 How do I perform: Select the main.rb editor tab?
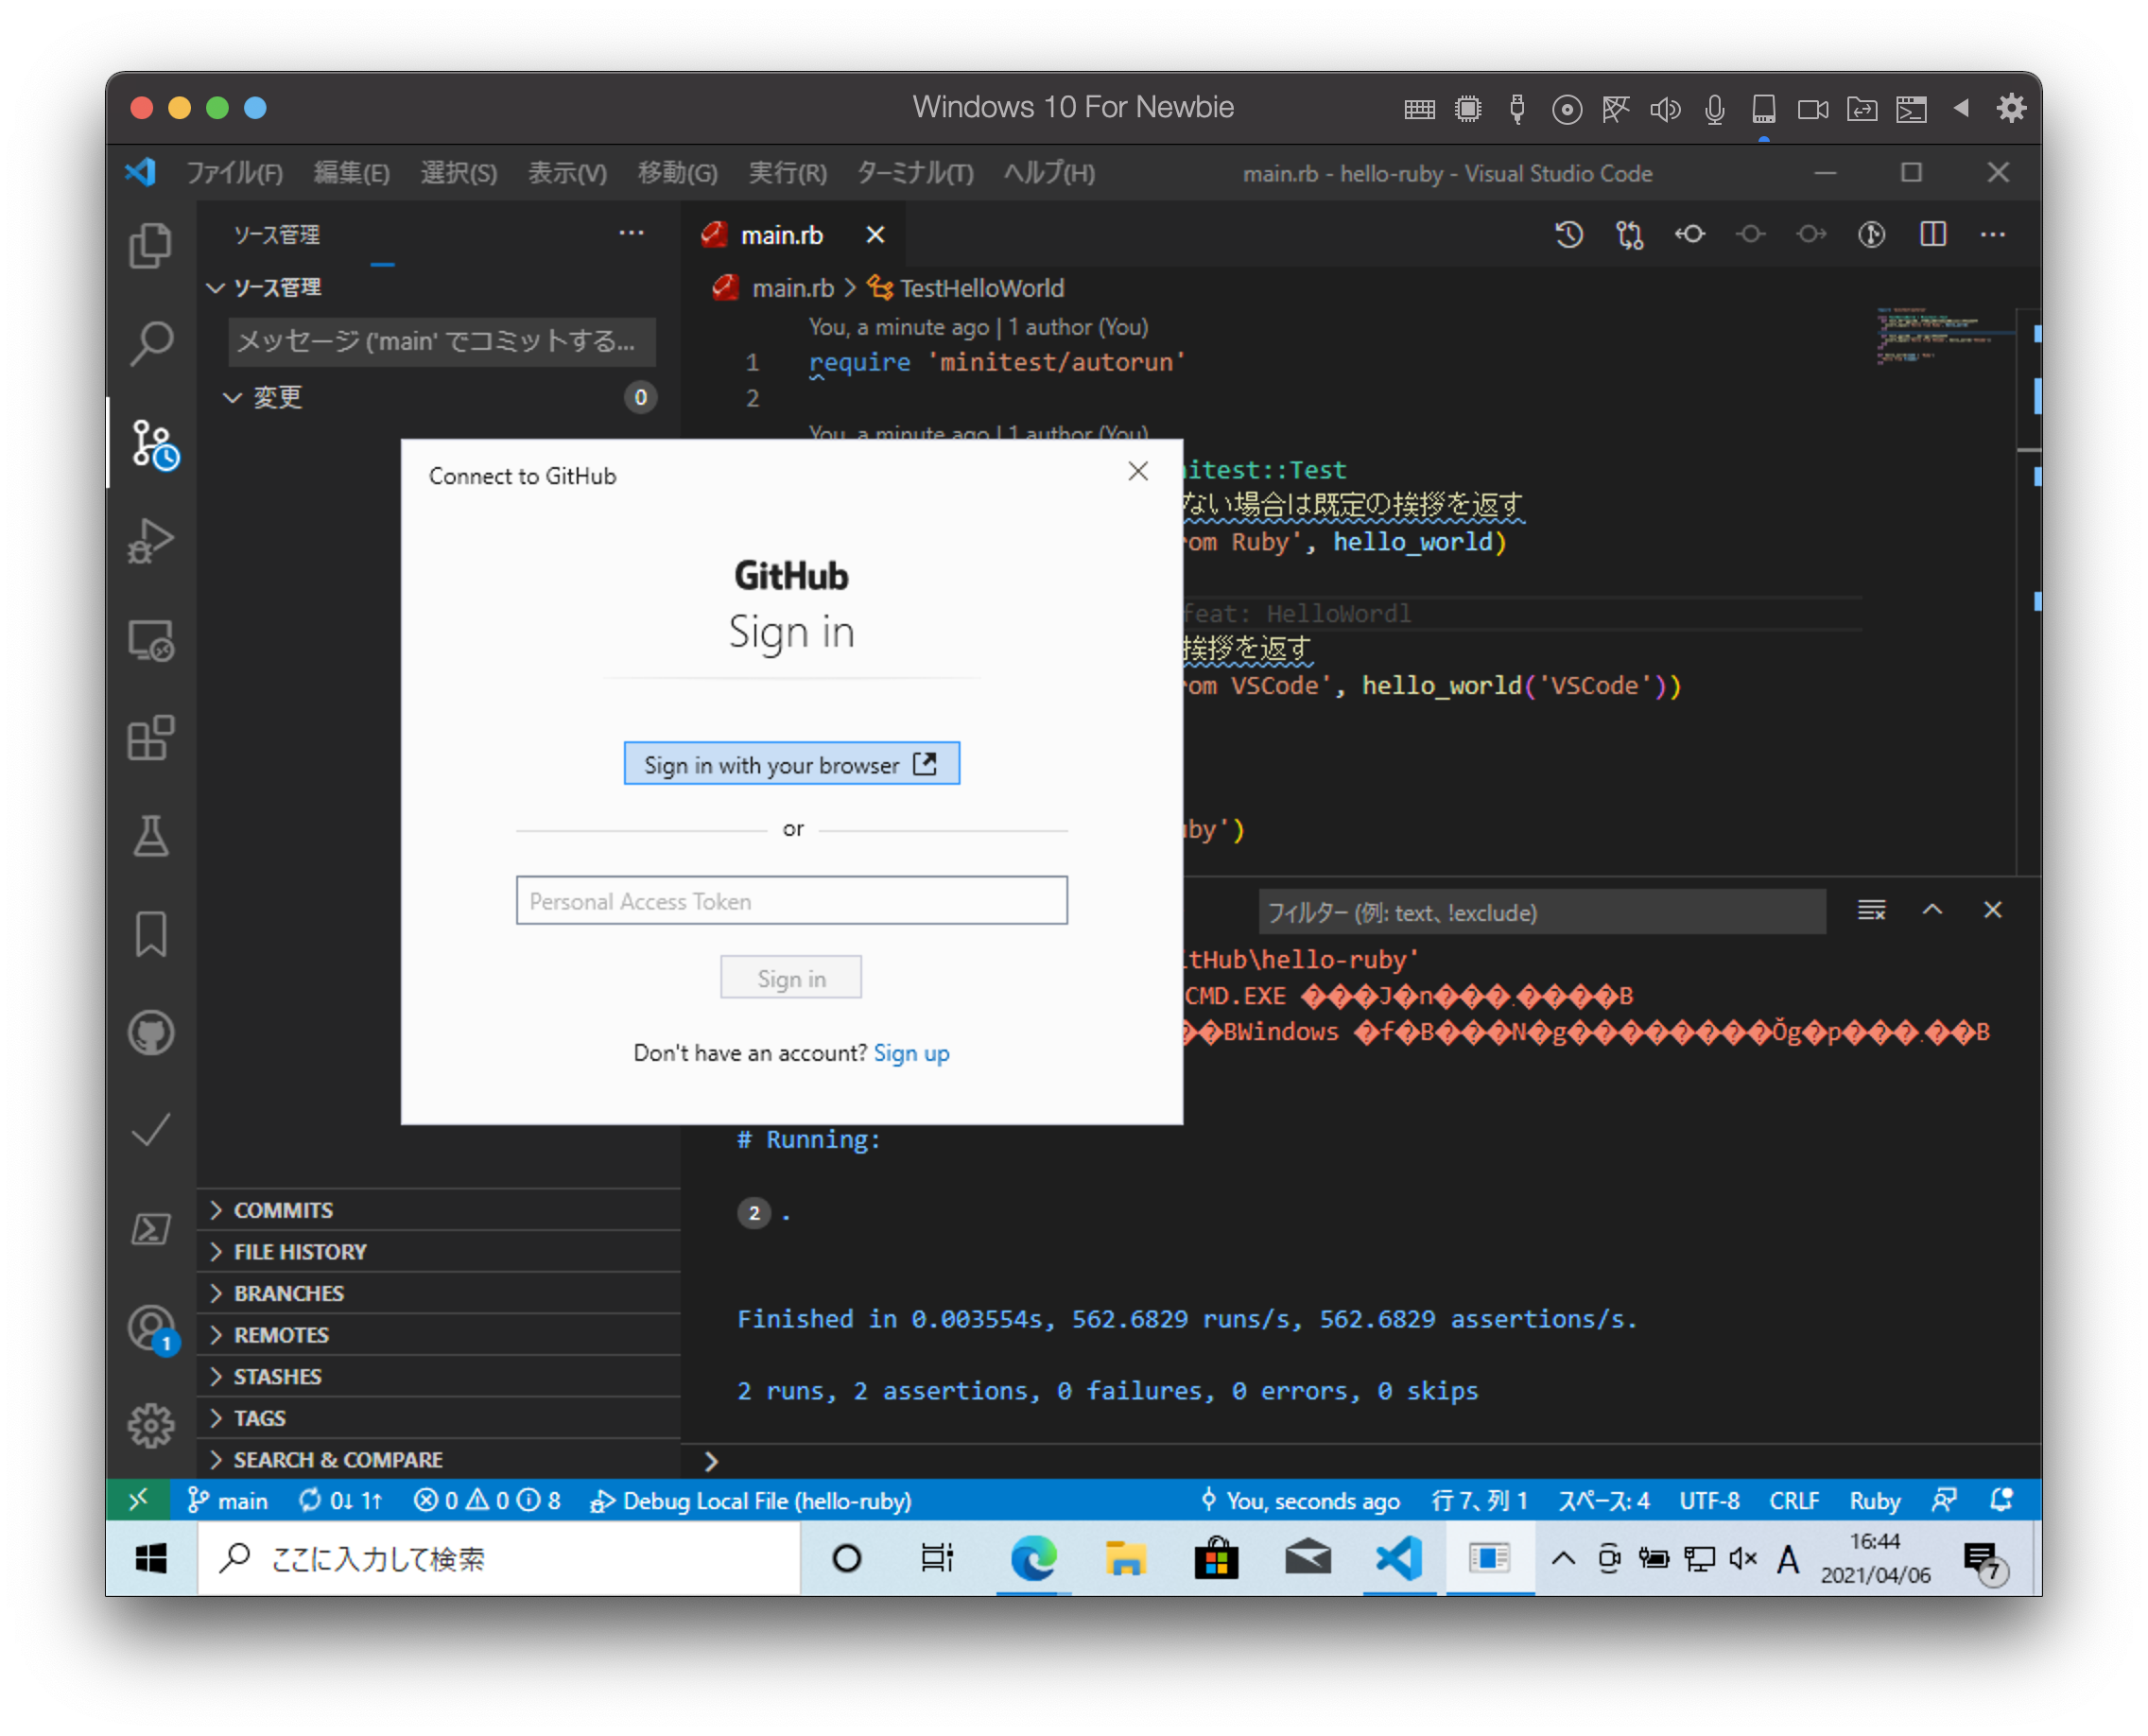point(783,234)
